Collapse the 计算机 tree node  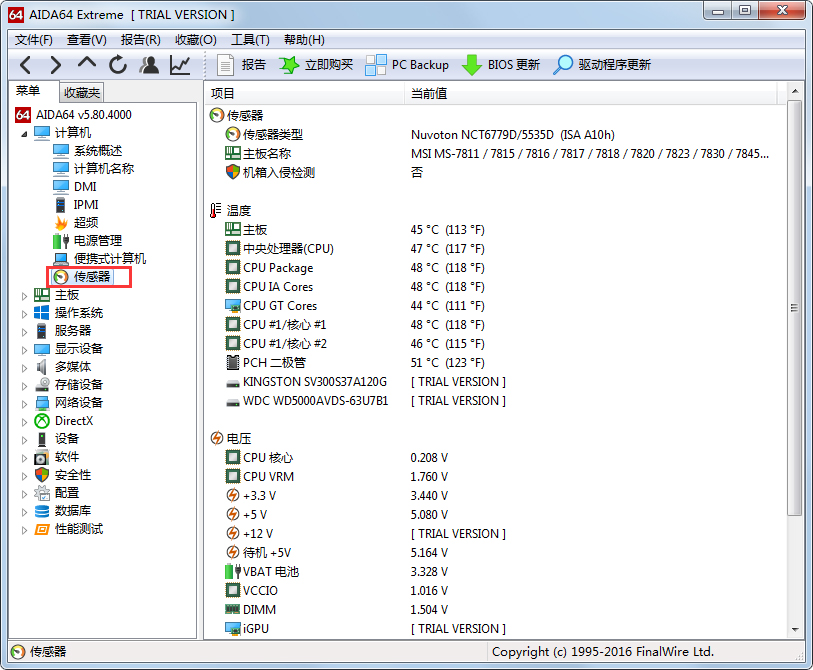(24, 134)
